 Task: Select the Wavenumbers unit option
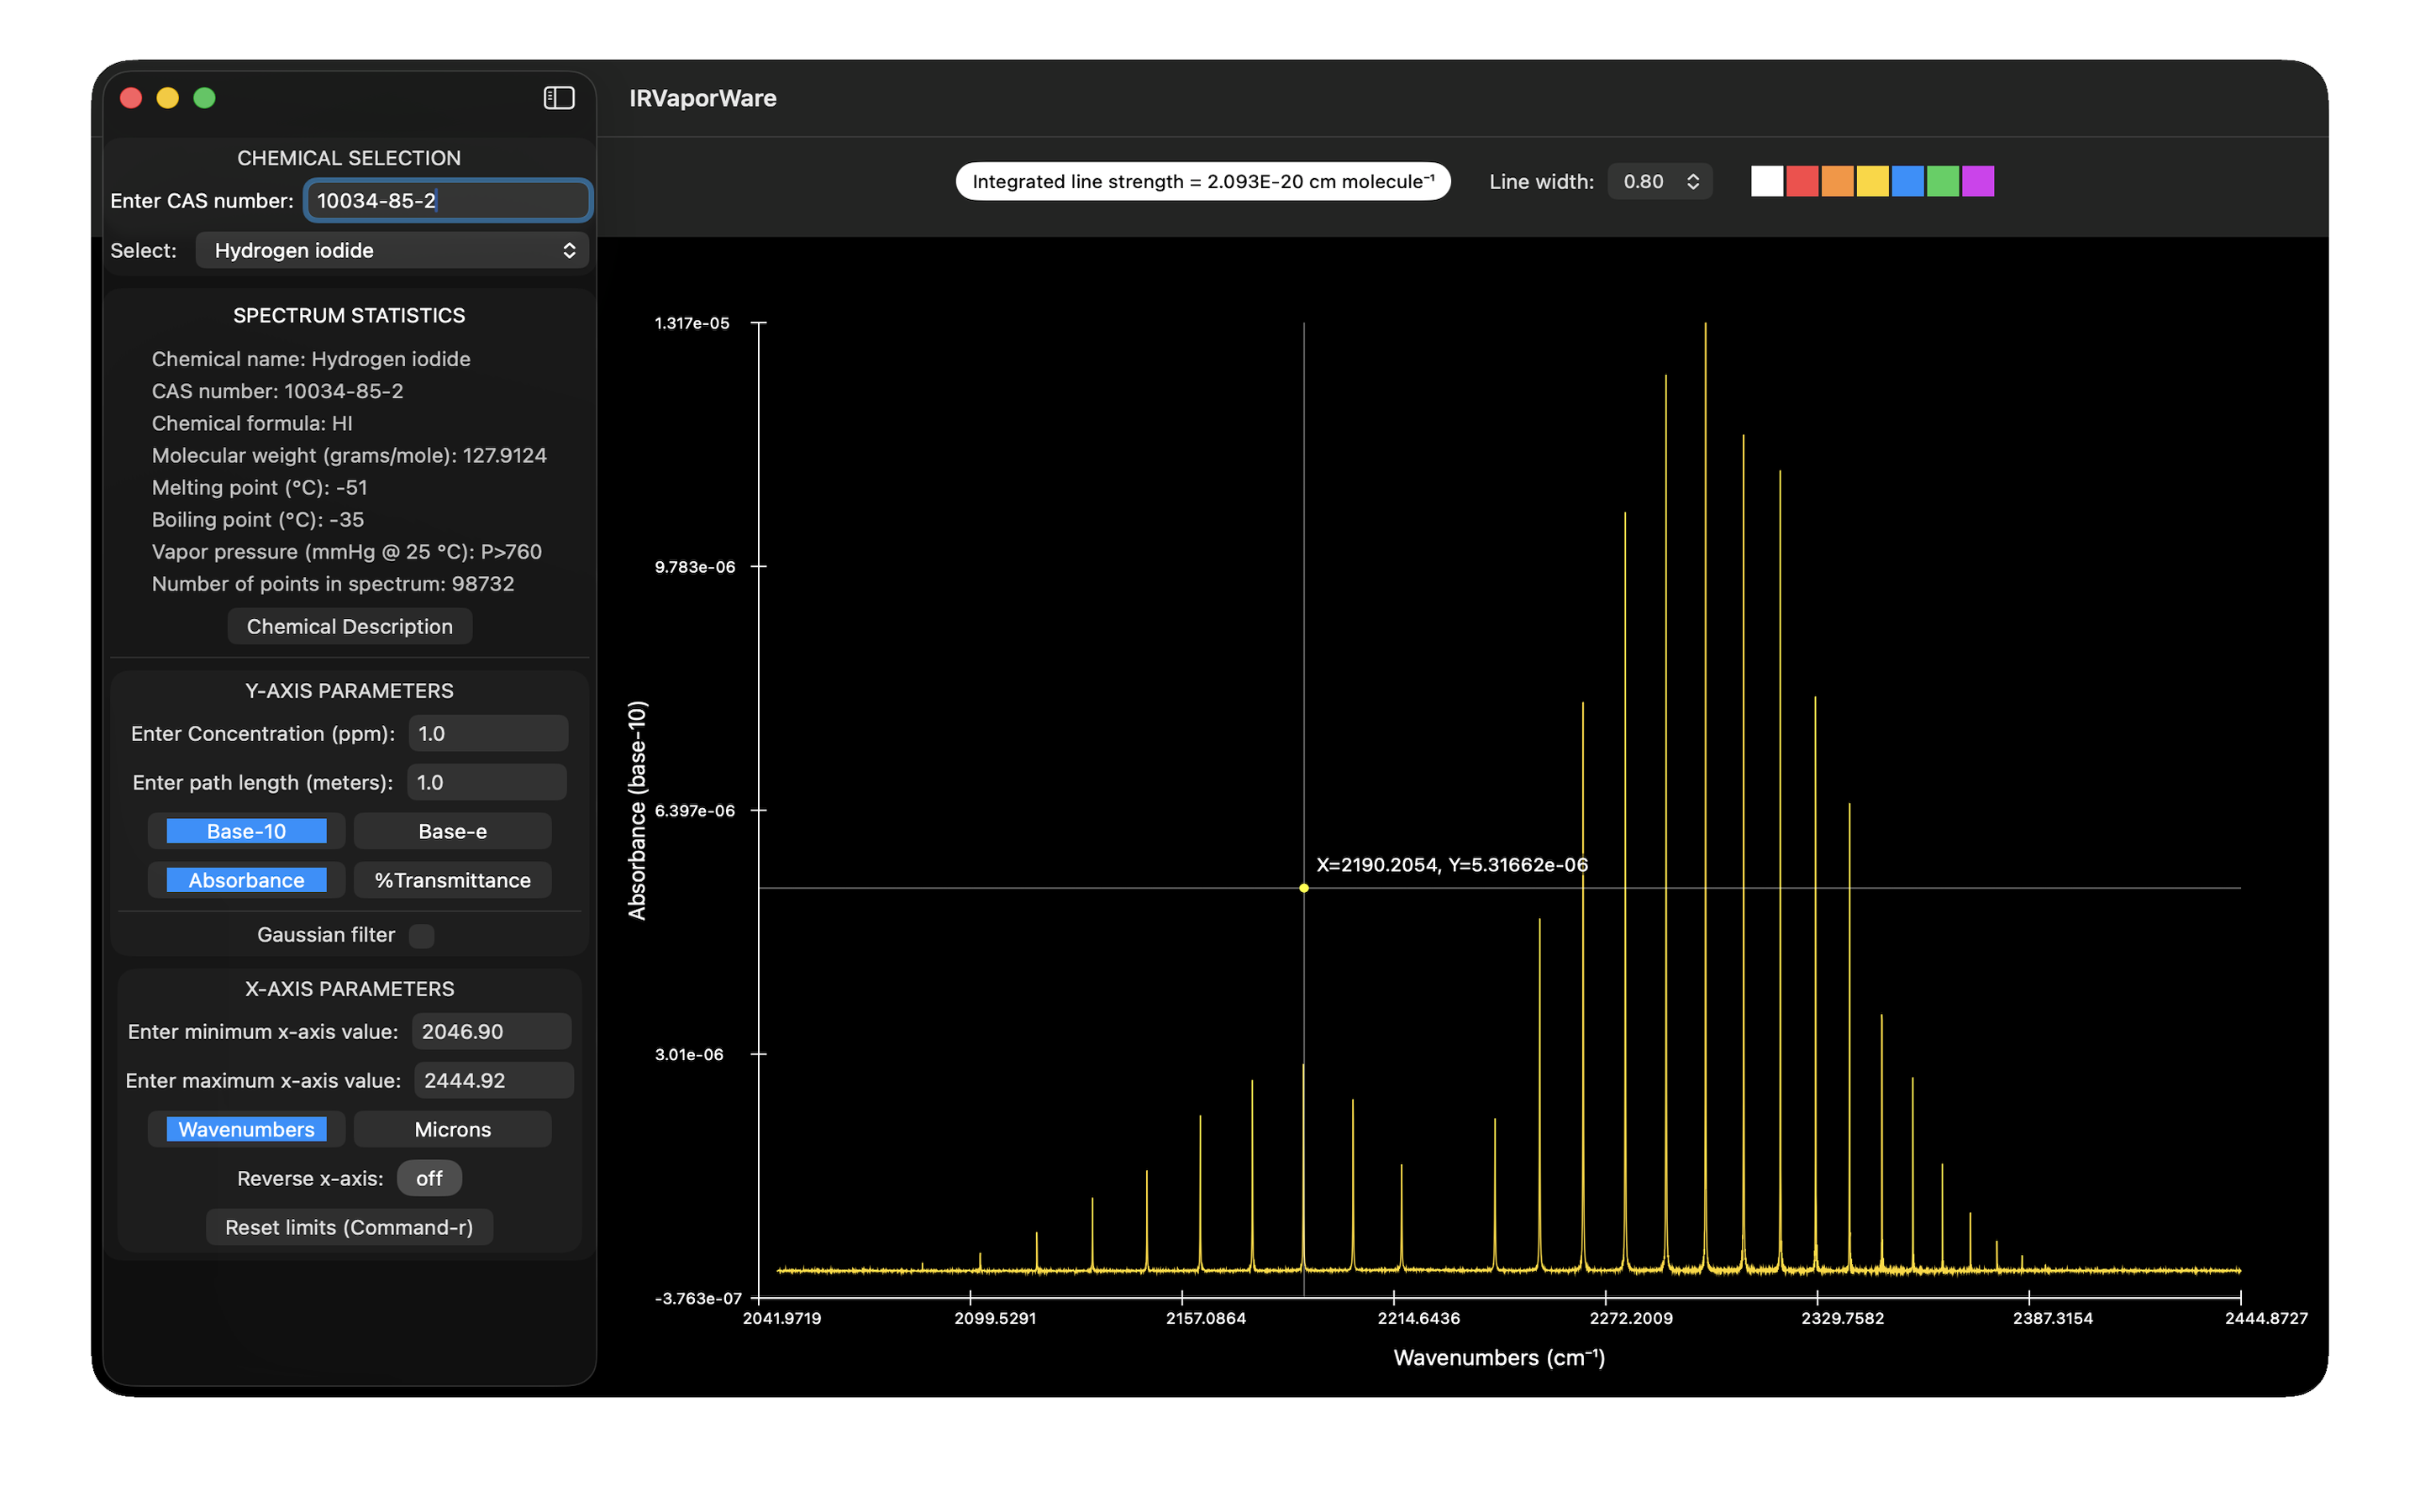[246, 1129]
